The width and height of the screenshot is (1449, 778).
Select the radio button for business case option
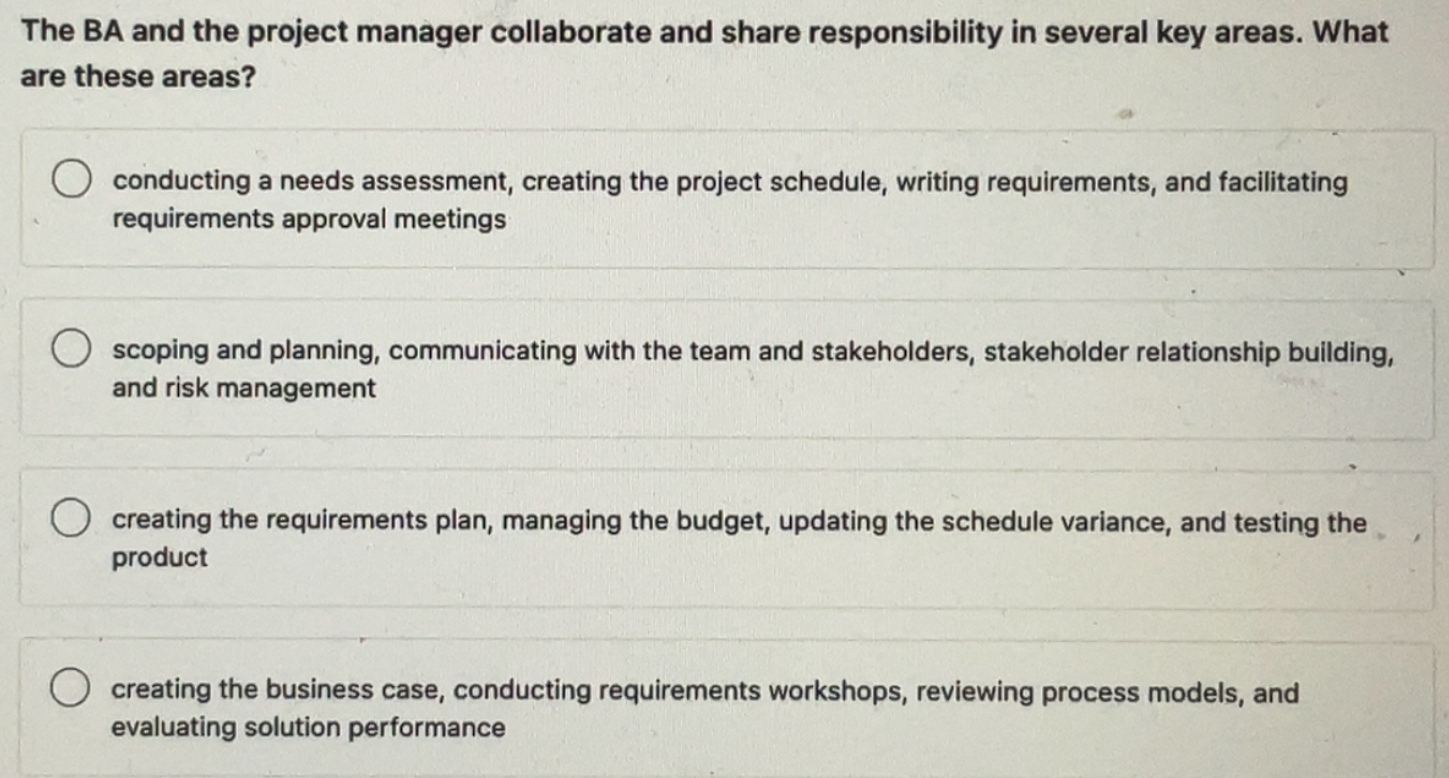tap(68, 688)
